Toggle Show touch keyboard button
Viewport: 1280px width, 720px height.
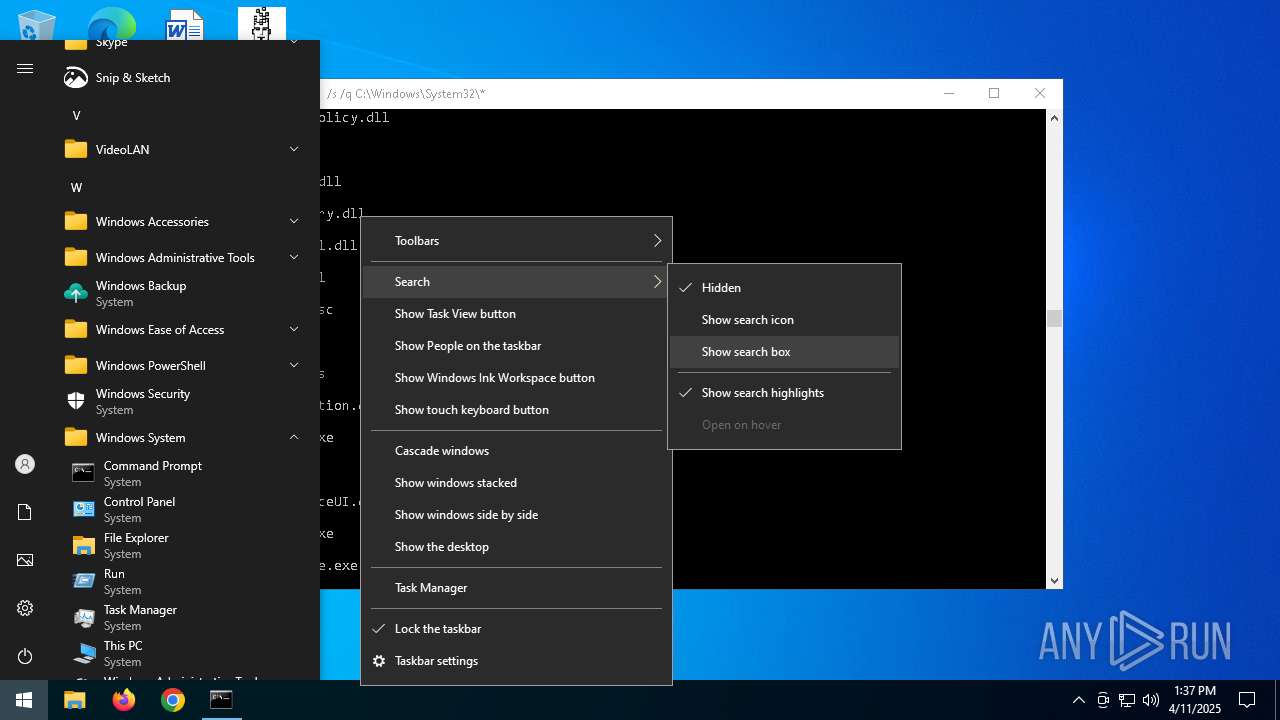tap(516, 410)
